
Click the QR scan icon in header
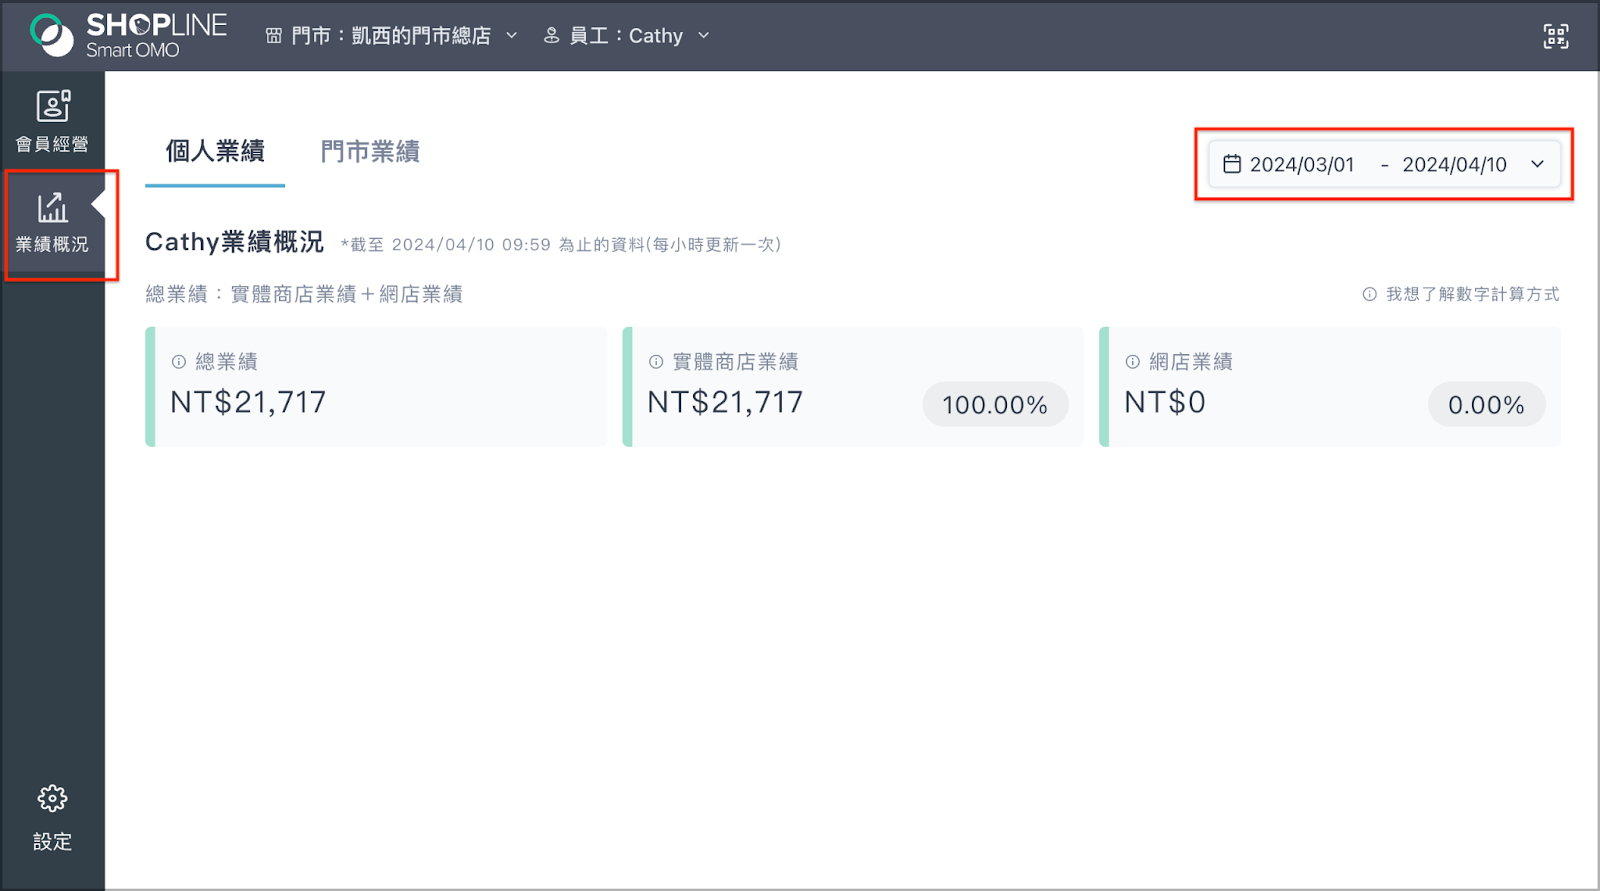[x=1556, y=37]
